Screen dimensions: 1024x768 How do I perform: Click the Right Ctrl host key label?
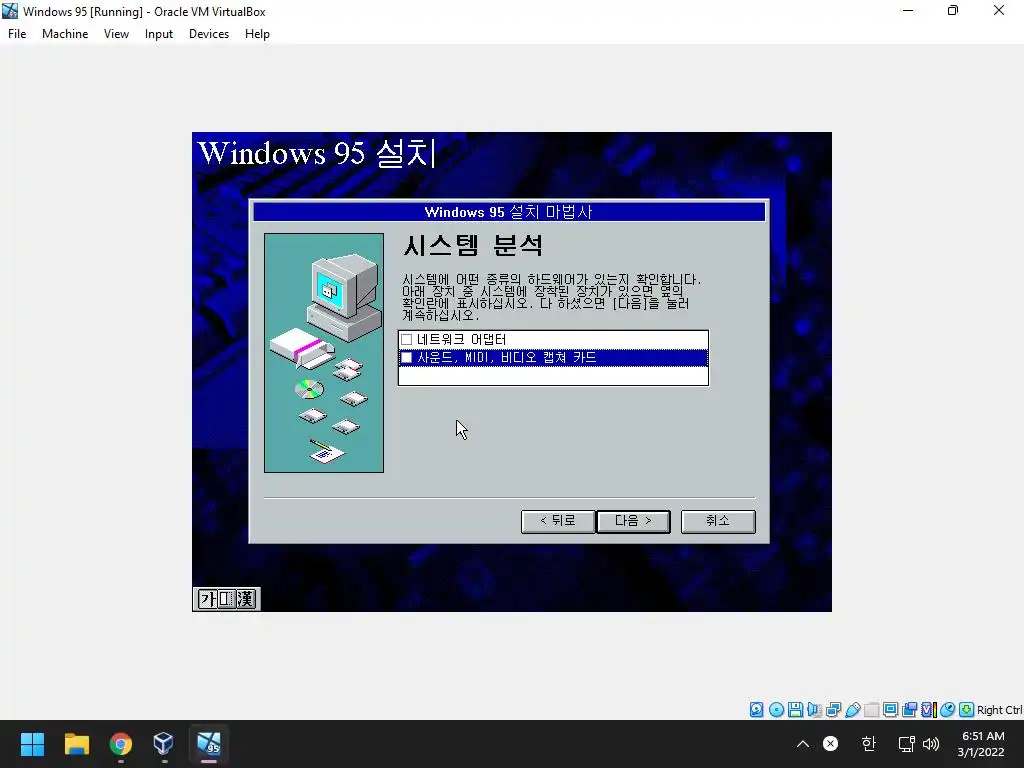(999, 710)
